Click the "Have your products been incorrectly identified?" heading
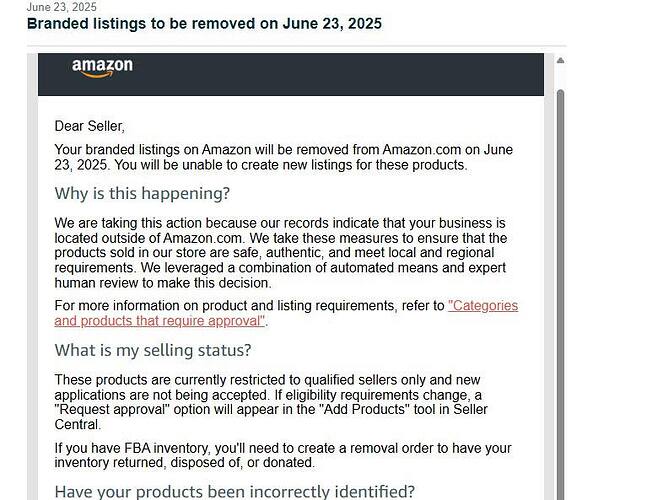The width and height of the screenshot is (662, 500). pyautogui.click(x=235, y=492)
